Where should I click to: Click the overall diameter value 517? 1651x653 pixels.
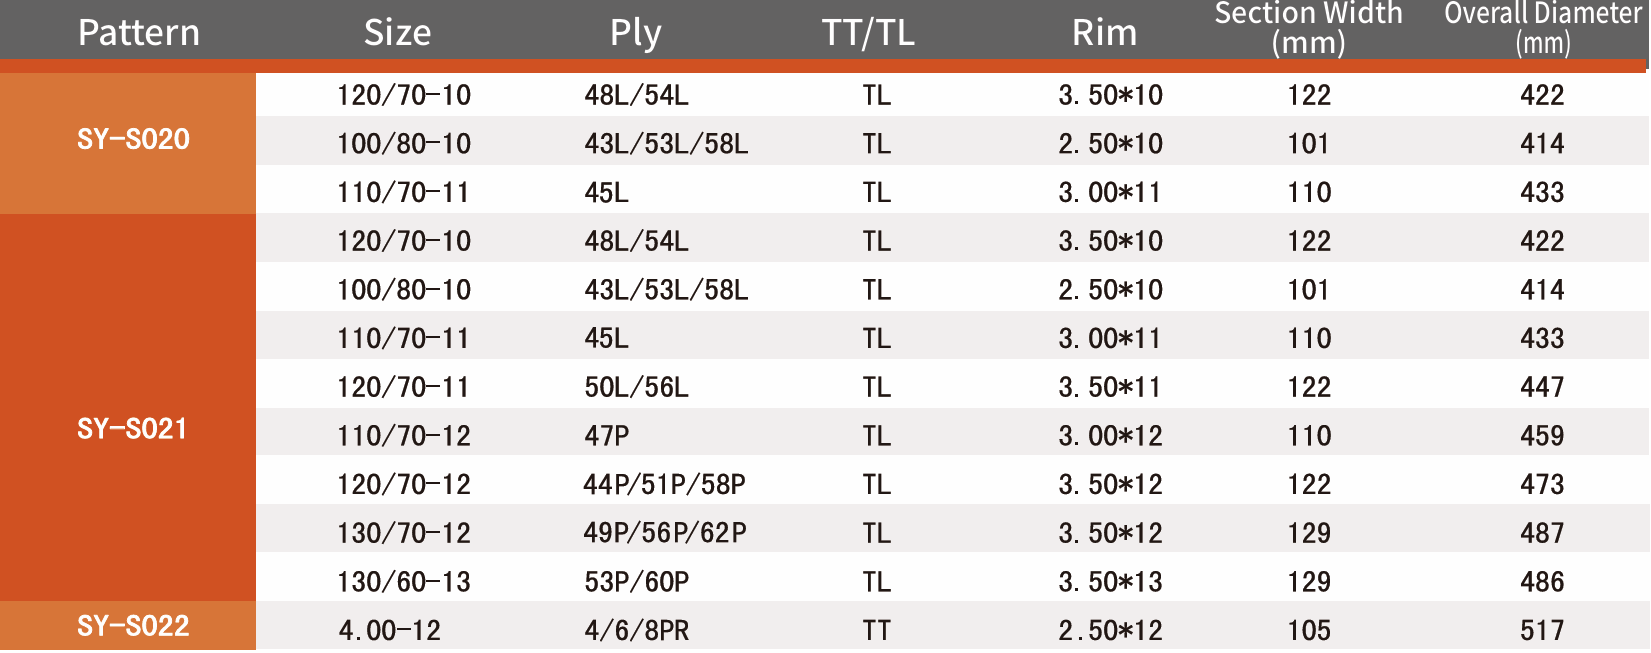(1542, 631)
